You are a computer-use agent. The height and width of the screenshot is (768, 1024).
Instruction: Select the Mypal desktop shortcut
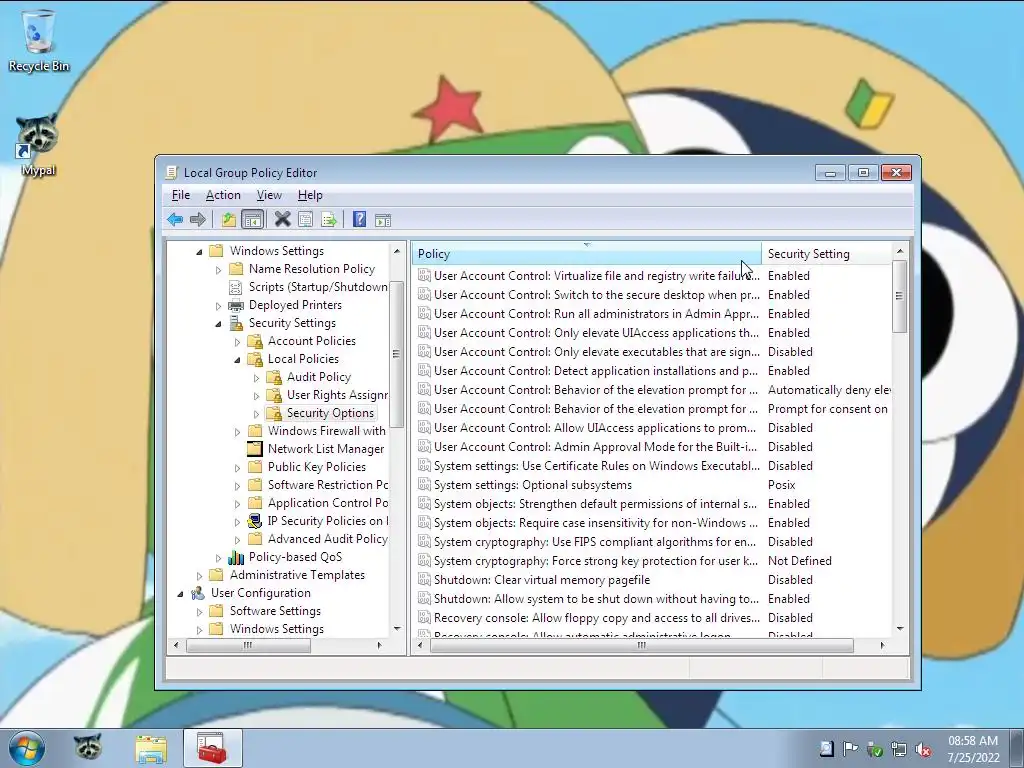tap(37, 146)
